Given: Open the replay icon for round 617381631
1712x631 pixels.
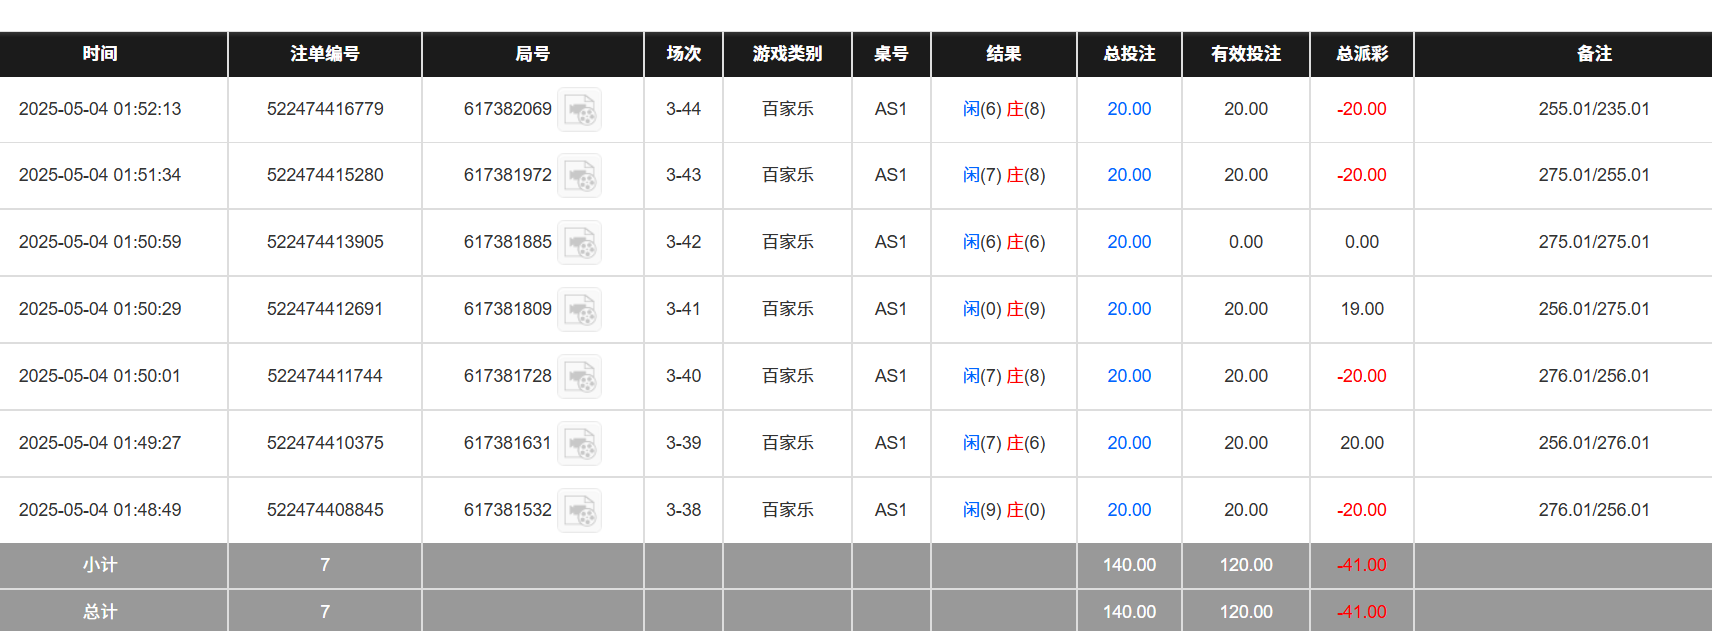Looking at the screenshot, I should click(x=581, y=443).
